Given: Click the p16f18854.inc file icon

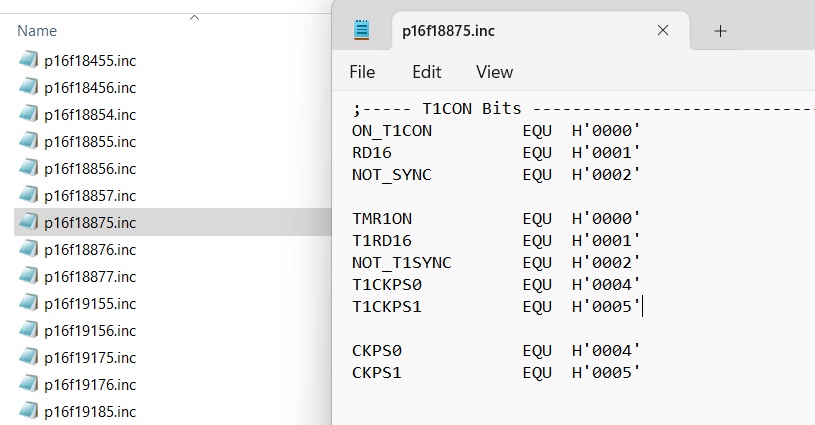Looking at the screenshot, I should click(x=28, y=114).
